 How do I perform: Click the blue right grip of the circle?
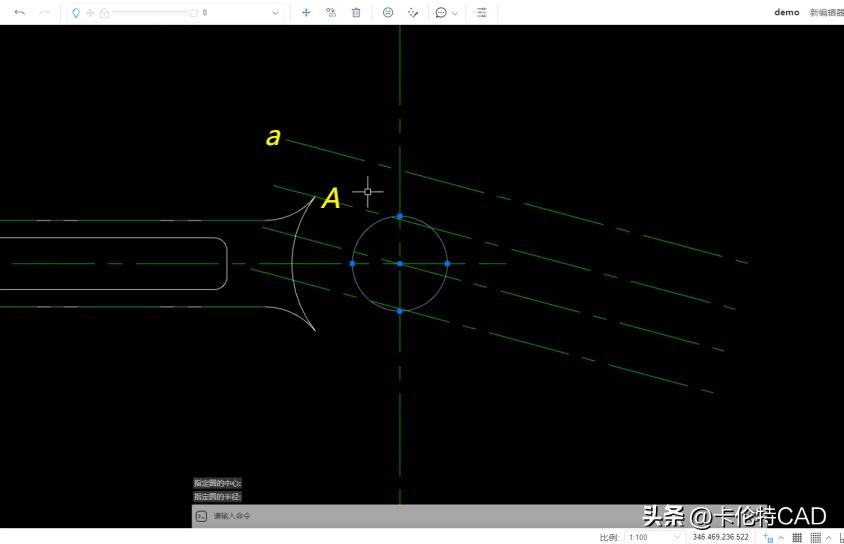[x=447, y=264]
